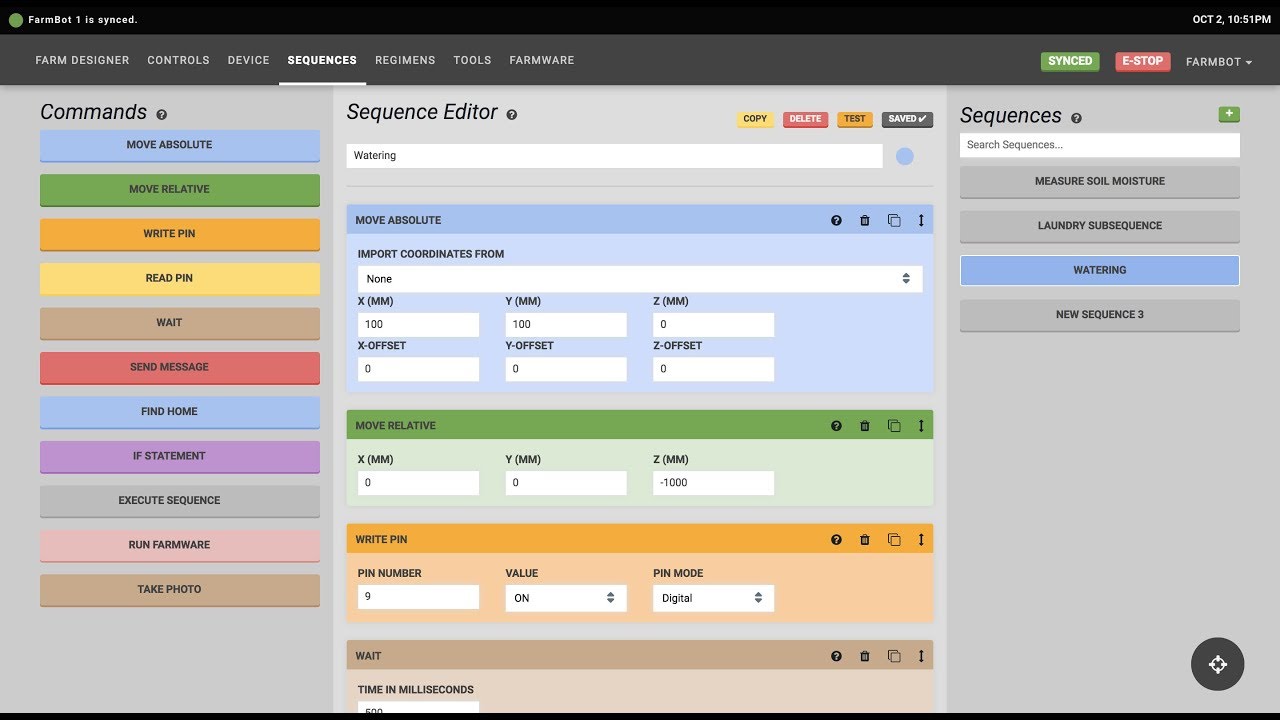The width and height of the screenshot is (1280, 720).
Task: Focus the Search Sequences field
Action: [1100, 145]
